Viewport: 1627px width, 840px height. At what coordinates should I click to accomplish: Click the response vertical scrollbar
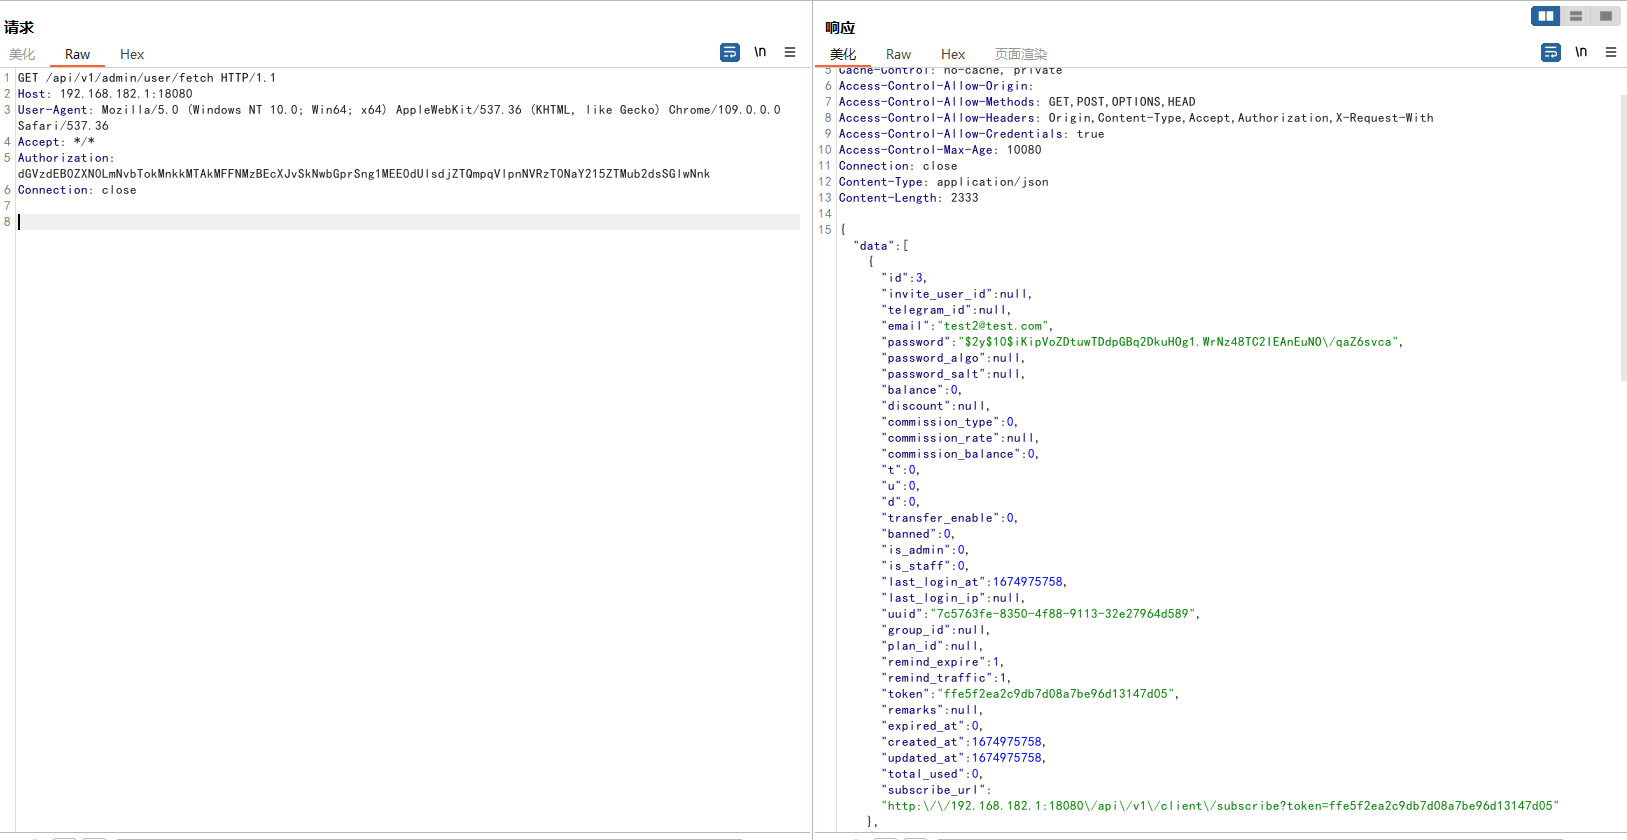tap(1622, 240)
